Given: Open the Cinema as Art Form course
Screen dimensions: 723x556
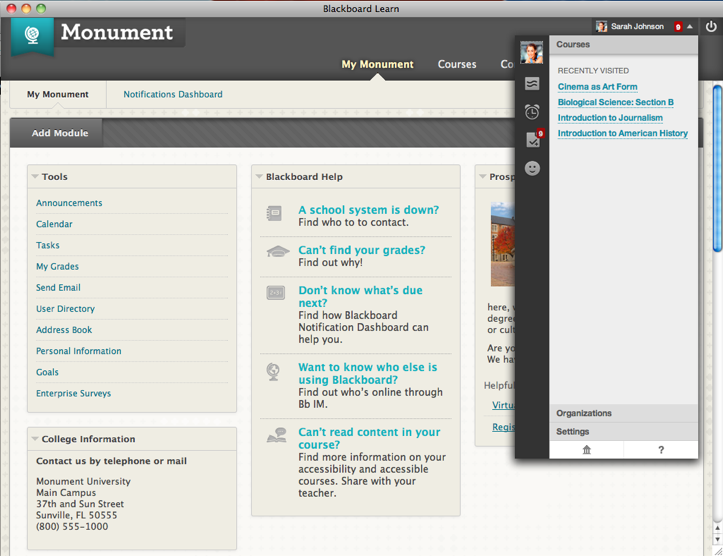Looking at the screenshot, I should point(598,87).
